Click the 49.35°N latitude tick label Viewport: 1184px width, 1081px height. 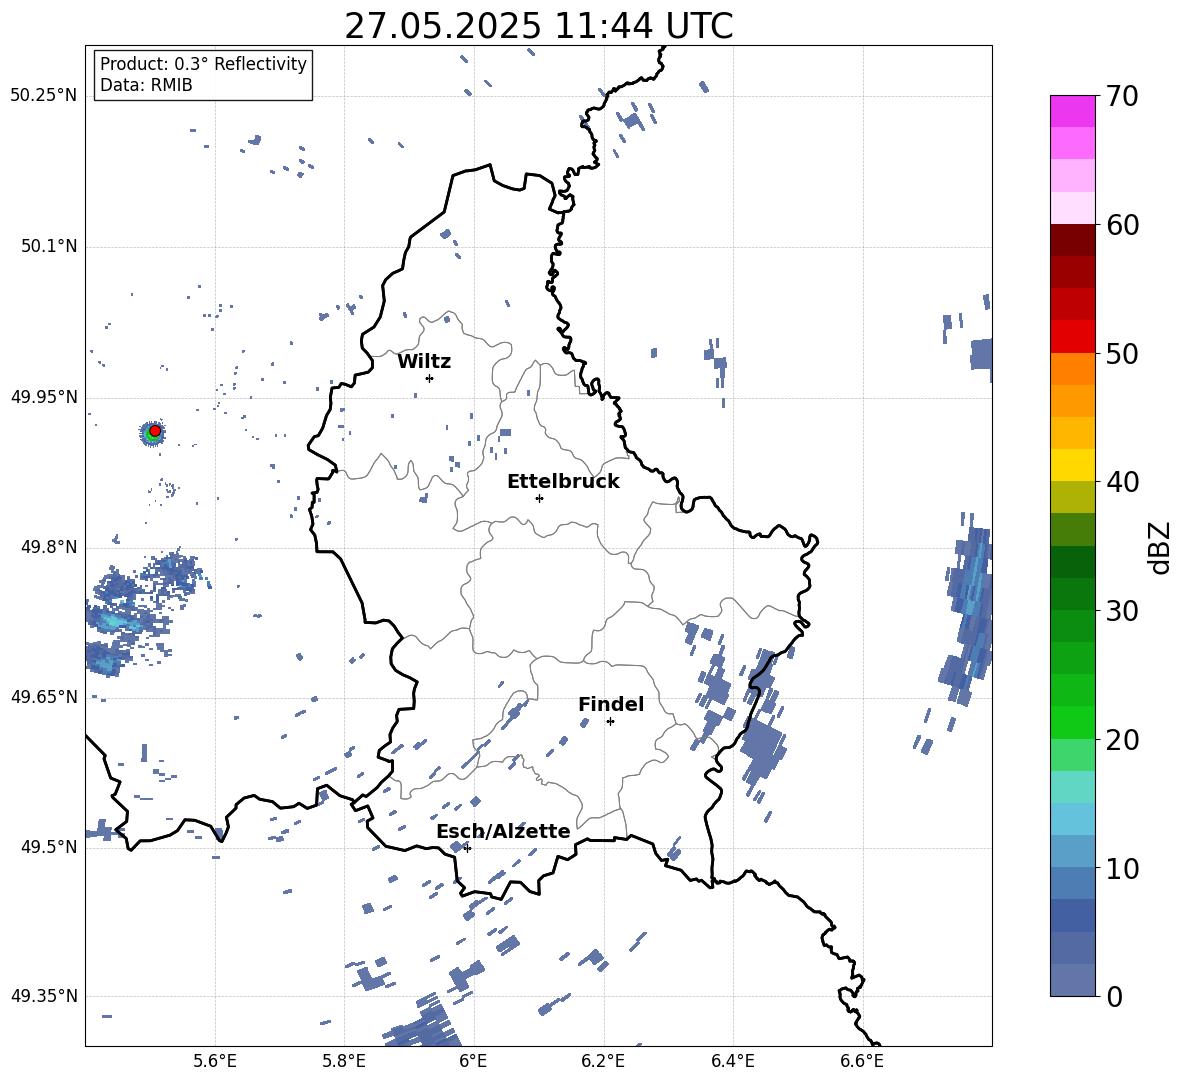pyautogui.click(x=44, y=996)
